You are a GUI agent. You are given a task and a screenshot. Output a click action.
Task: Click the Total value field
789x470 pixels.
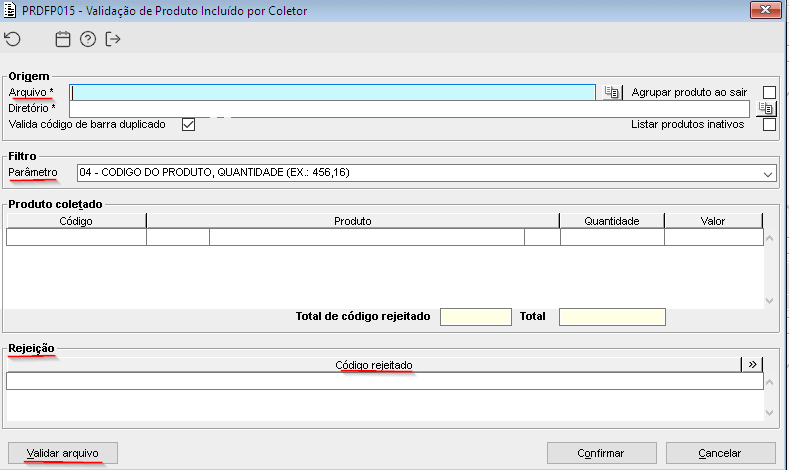612,317
